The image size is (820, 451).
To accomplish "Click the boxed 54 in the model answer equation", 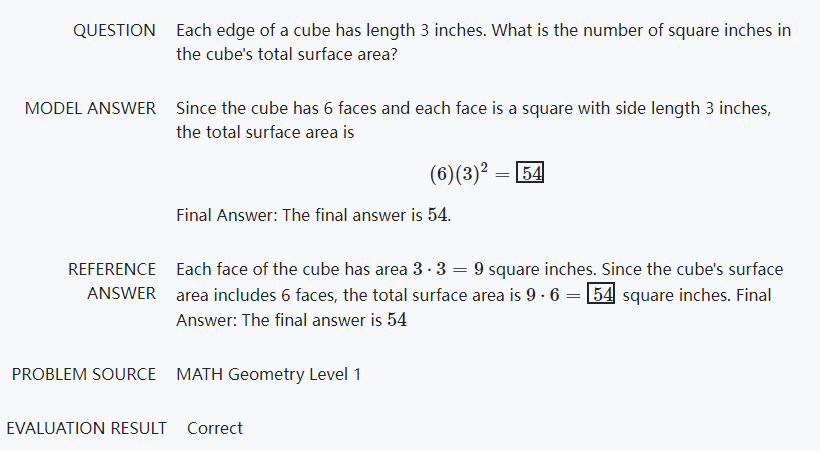I will tap(531, 174).
